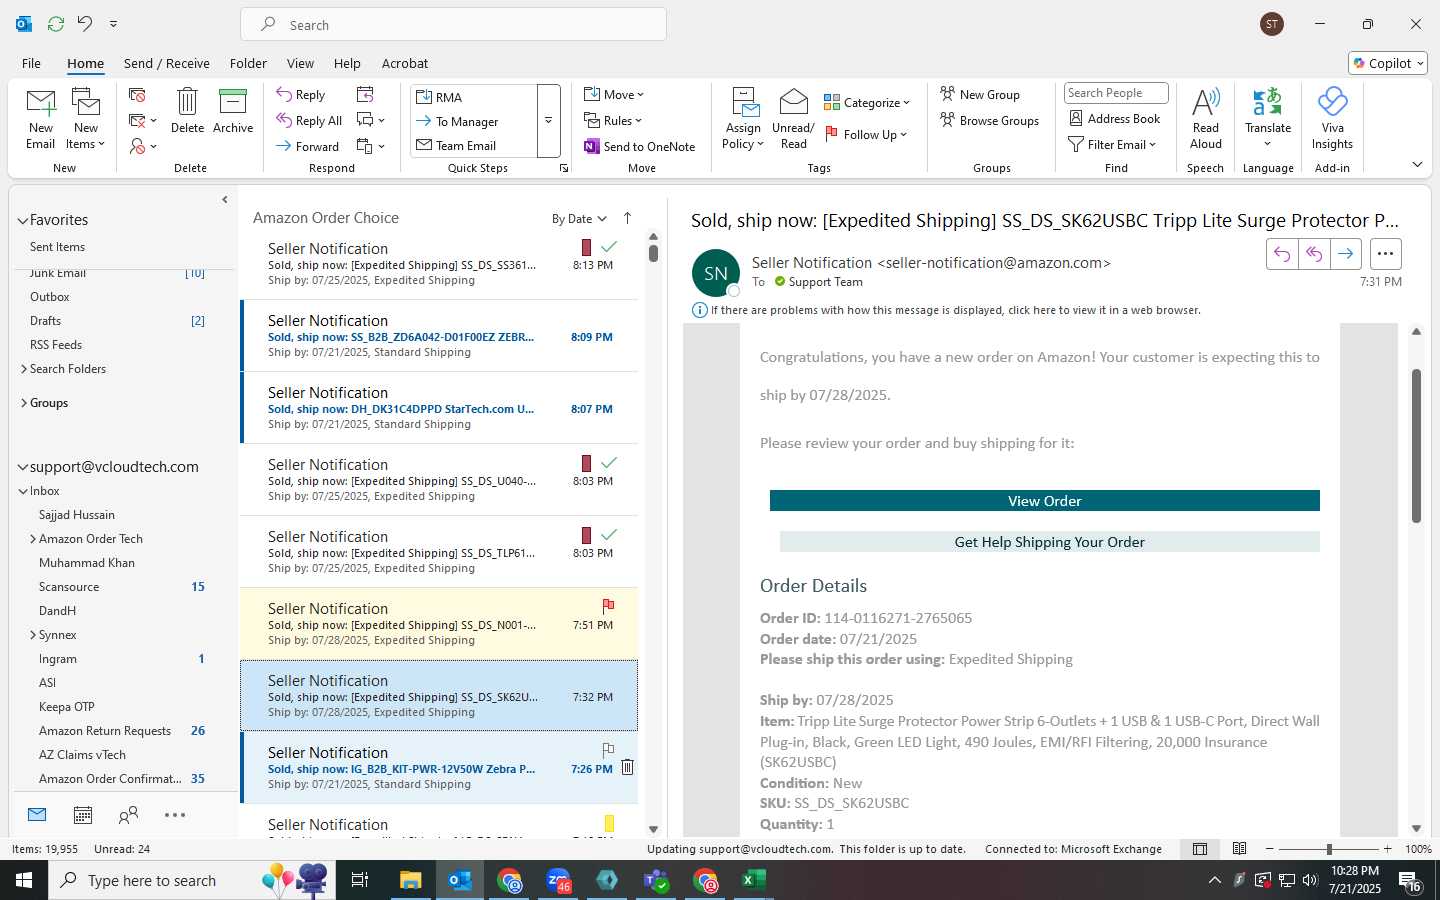Start Read Aloud

[x=1205, y=119]
